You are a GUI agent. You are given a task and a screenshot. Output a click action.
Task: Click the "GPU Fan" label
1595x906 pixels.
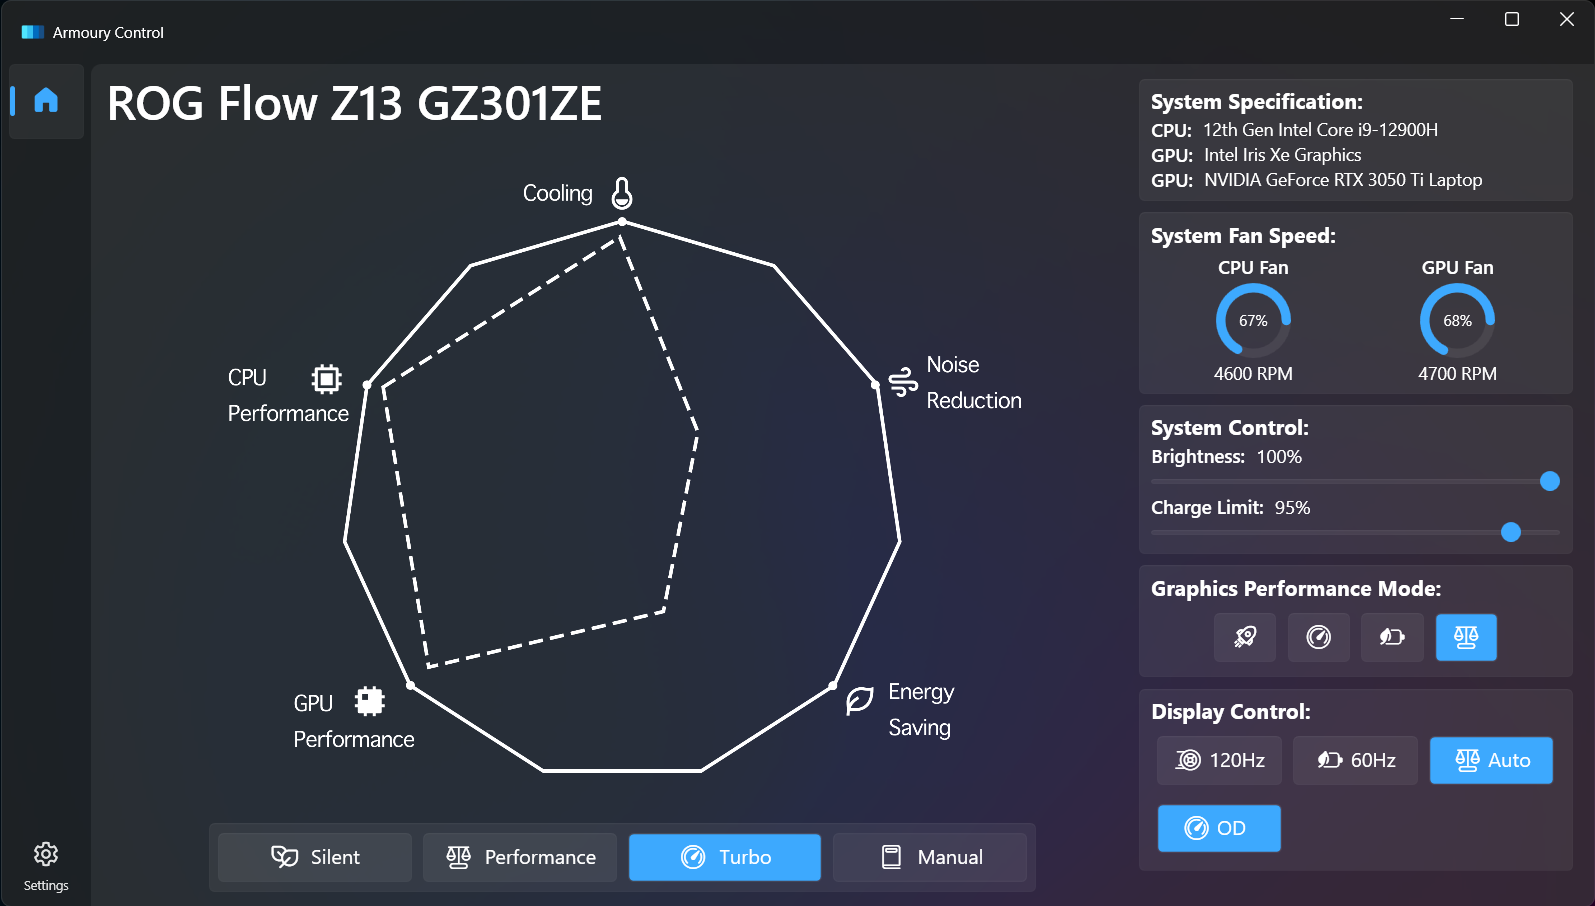click(x=1457, y=268)
